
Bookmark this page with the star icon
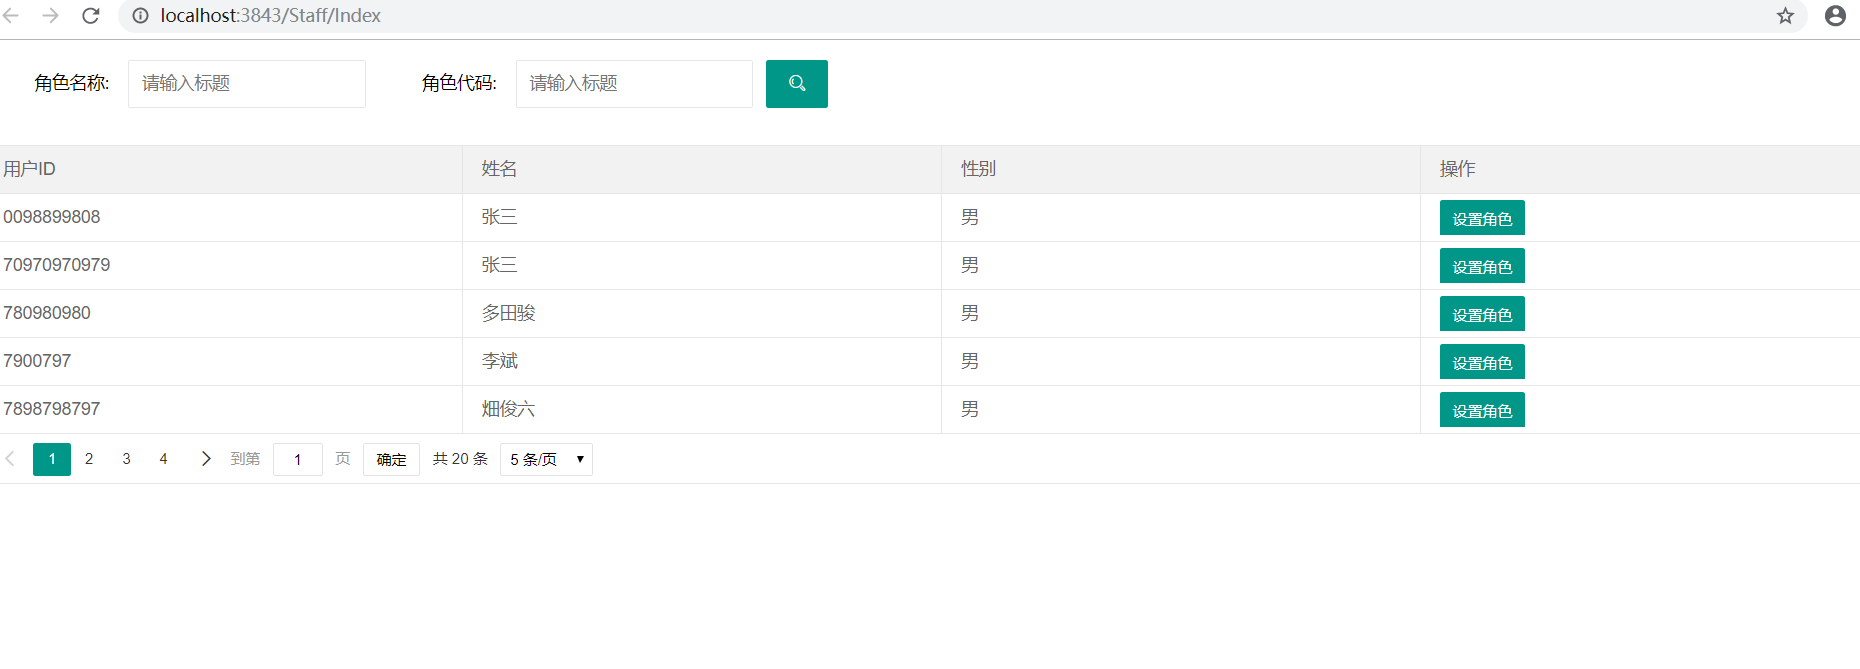click(1785, 16)
